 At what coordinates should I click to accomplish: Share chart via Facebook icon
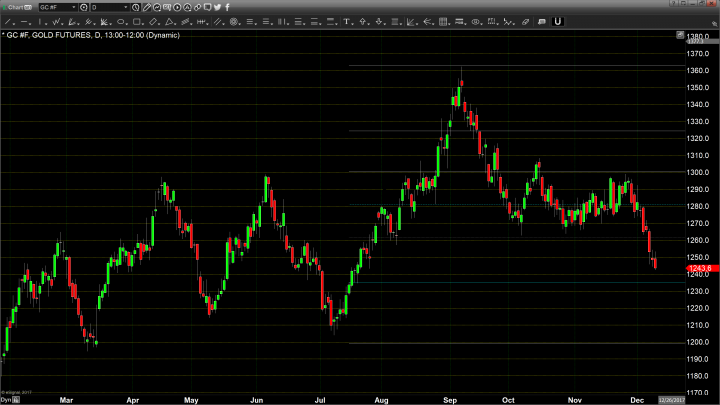[x=227, y=7]
